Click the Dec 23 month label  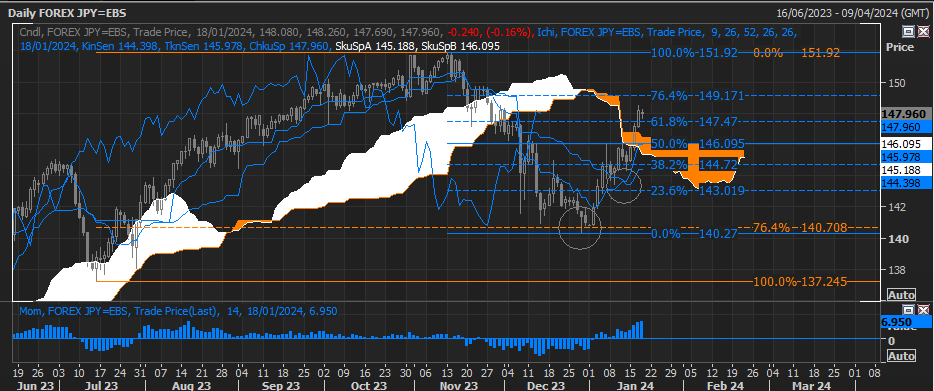tap(546, 386)
